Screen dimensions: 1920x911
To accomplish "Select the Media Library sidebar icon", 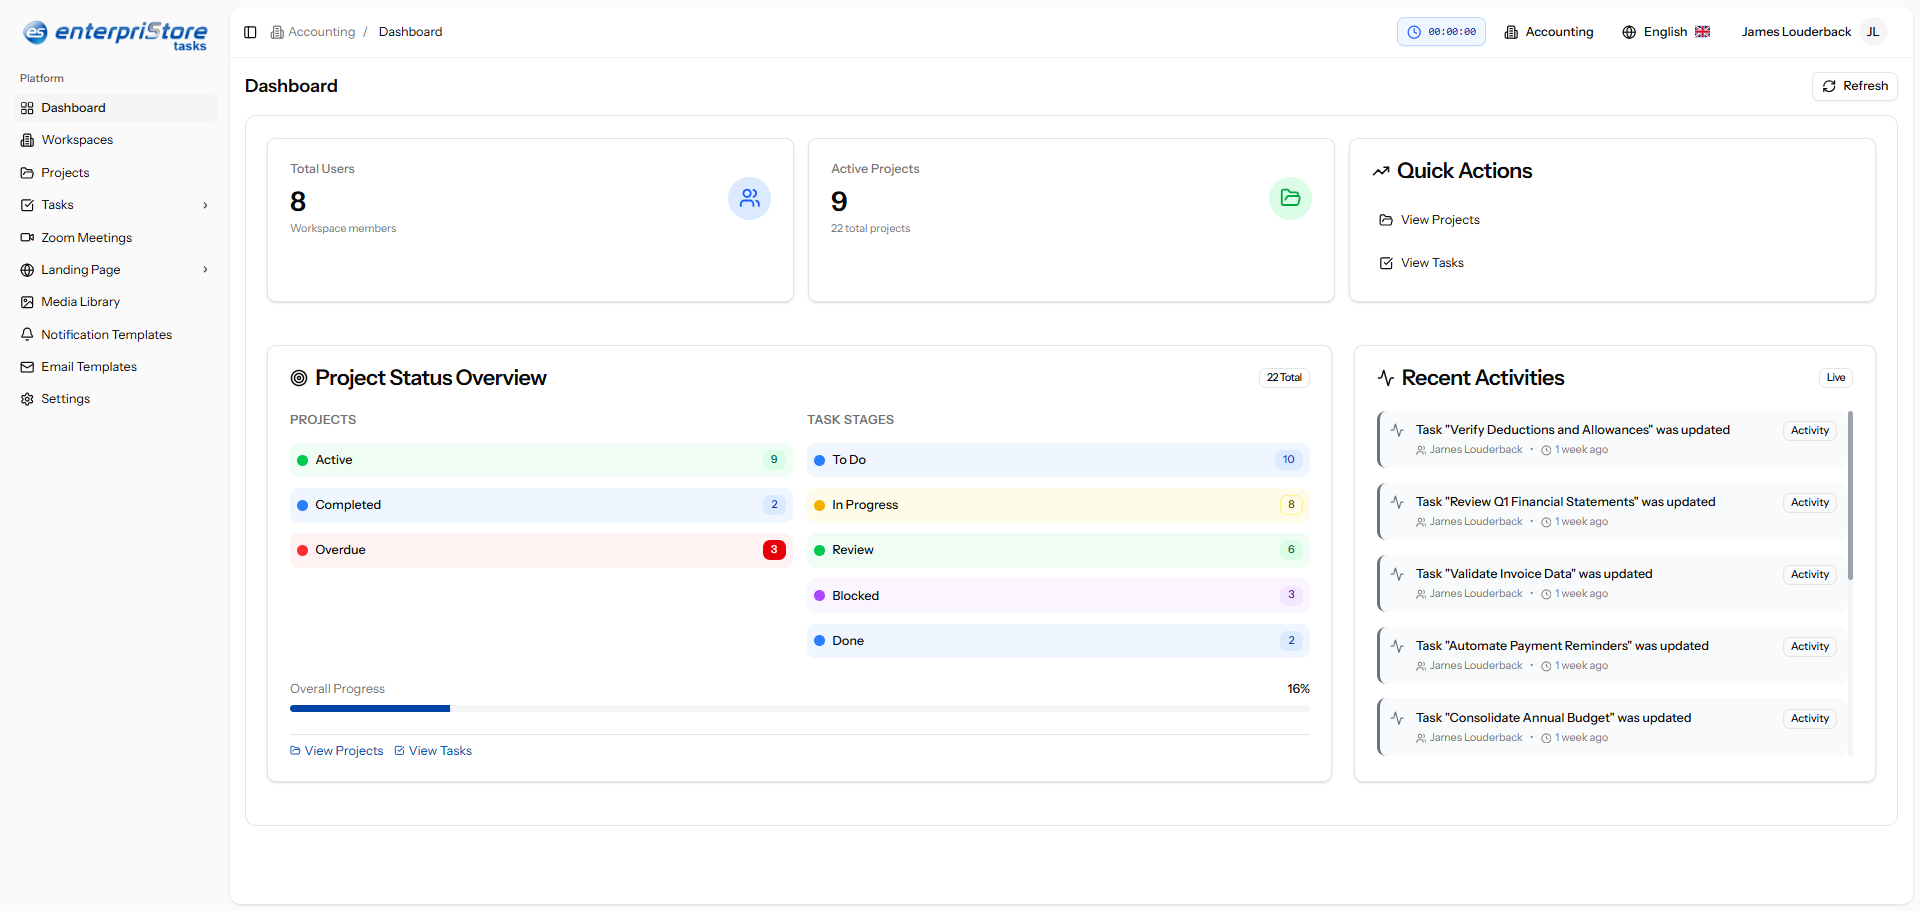I will (27, 302).
